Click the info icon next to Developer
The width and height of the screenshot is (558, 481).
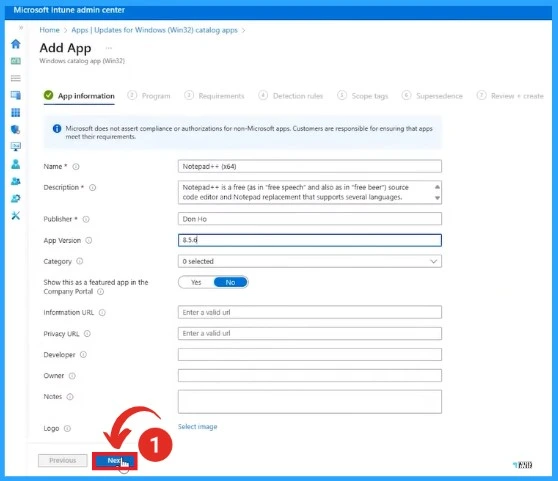pos(83,355)
